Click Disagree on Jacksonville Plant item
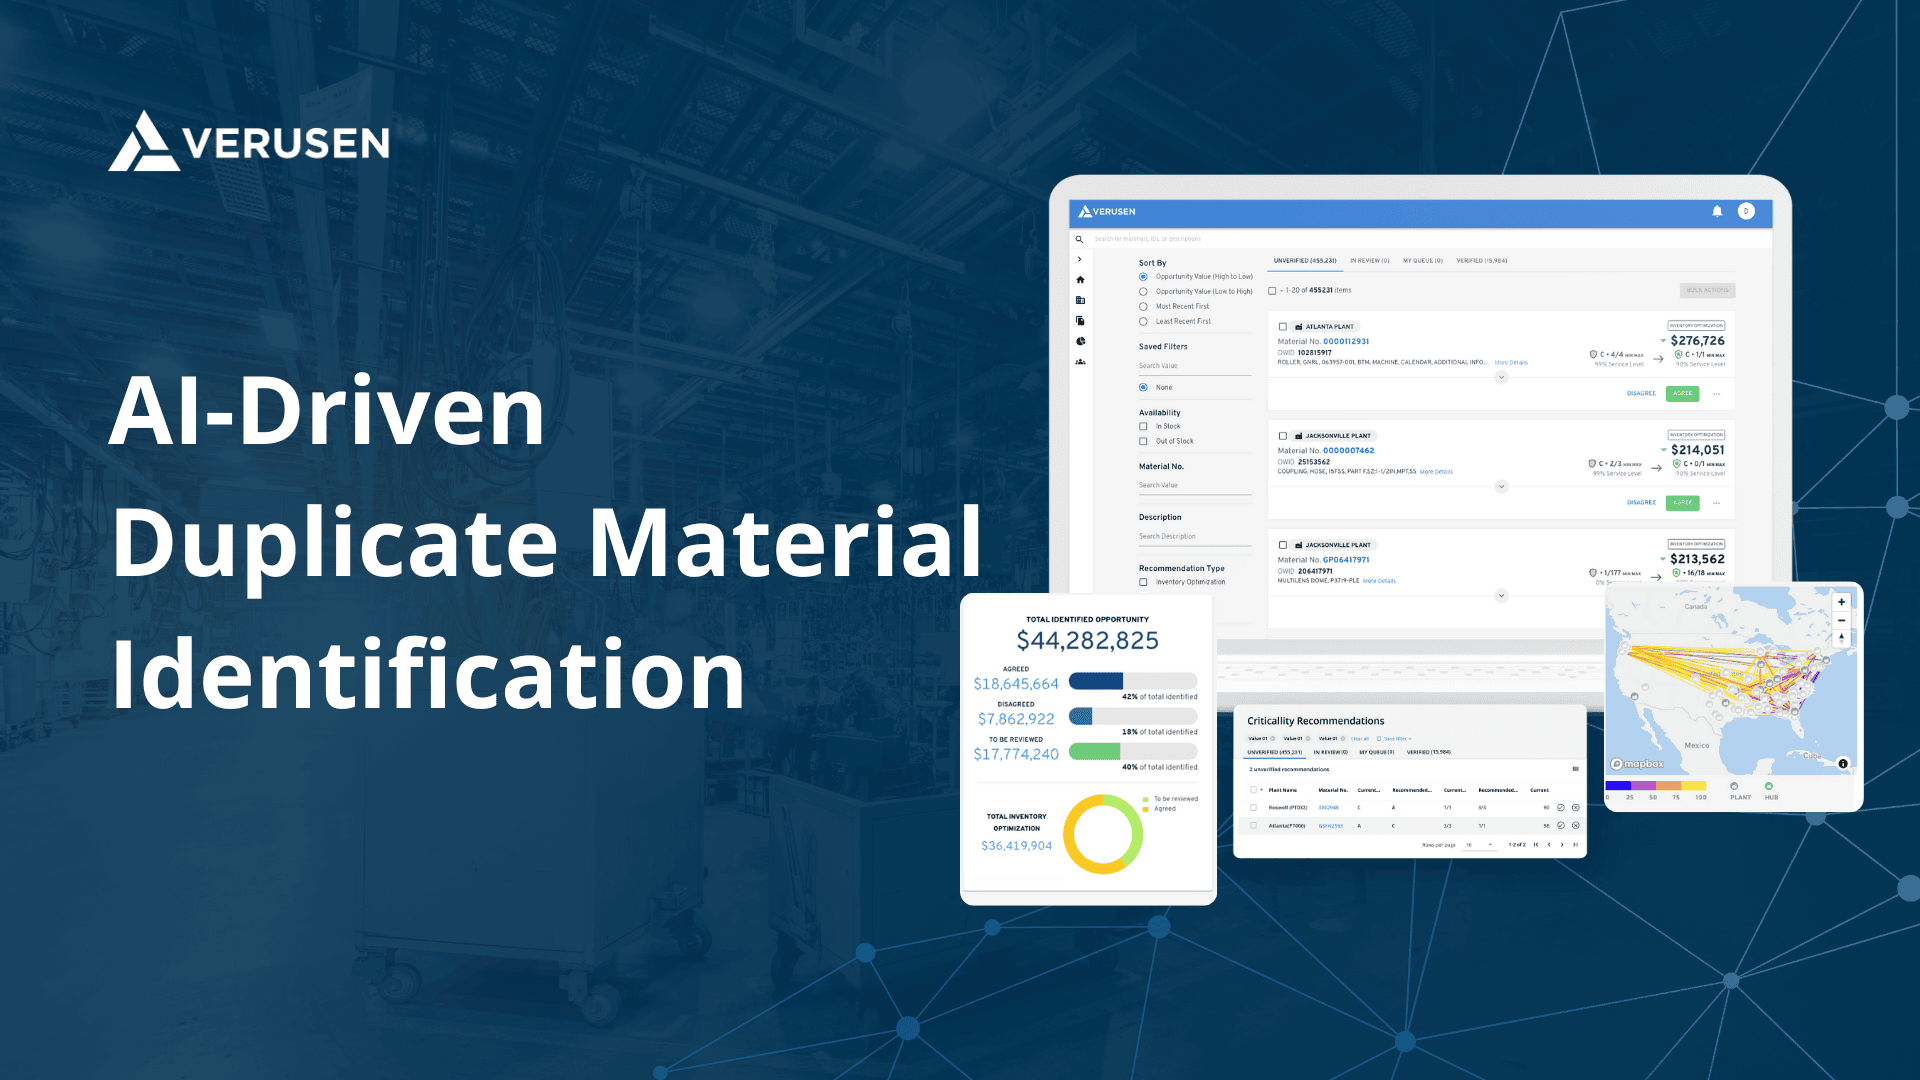1920x1080 pixels. click(1641, 502)
